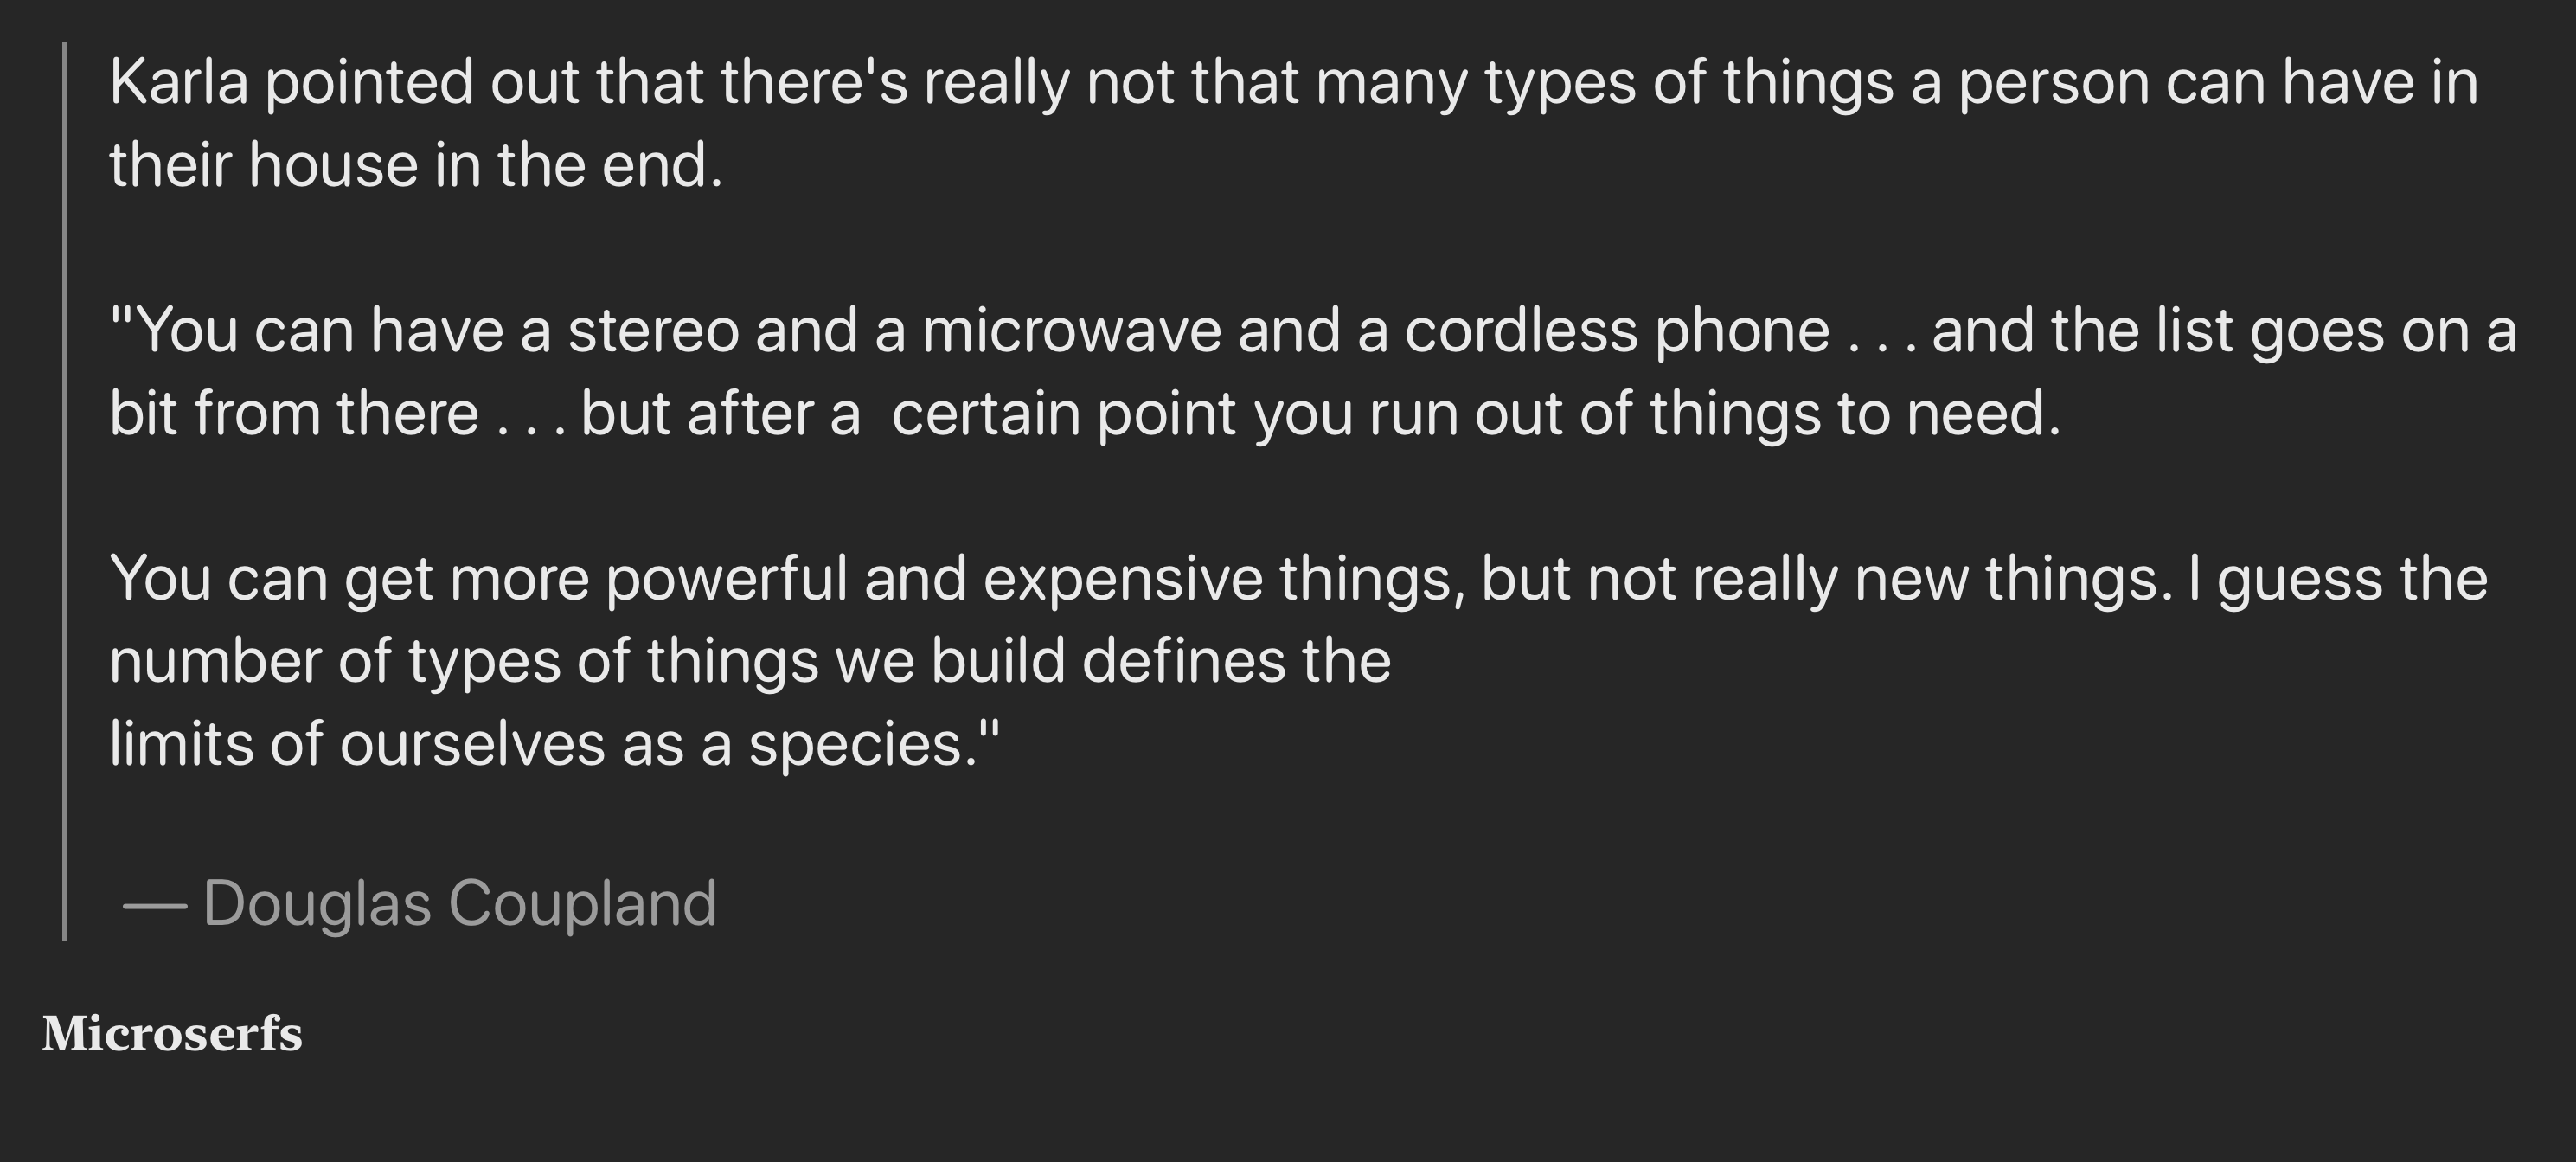Click the text "bit from there"

click(294, 414)
